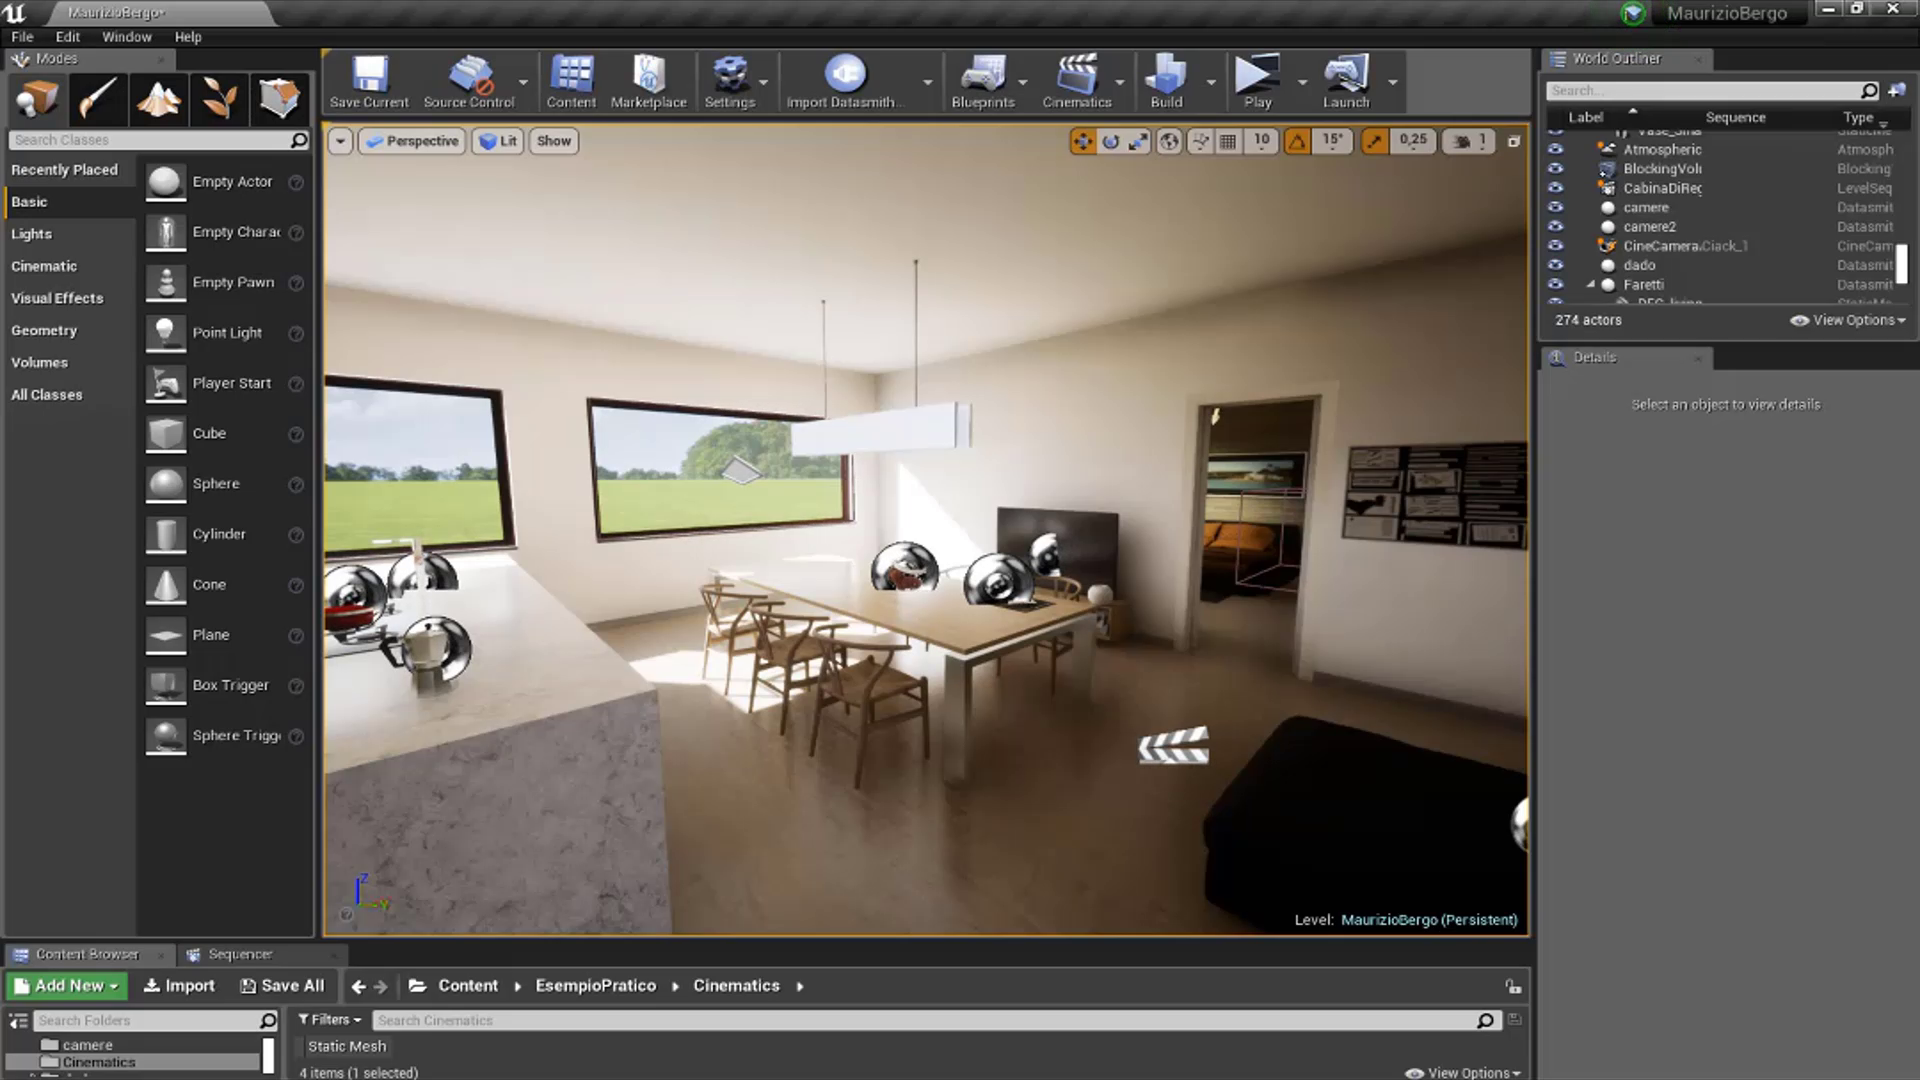The width and height of the screenshot is (1920, 1080).
Task: Open the camera speed setting icon
Action: tap(1468, 142)
